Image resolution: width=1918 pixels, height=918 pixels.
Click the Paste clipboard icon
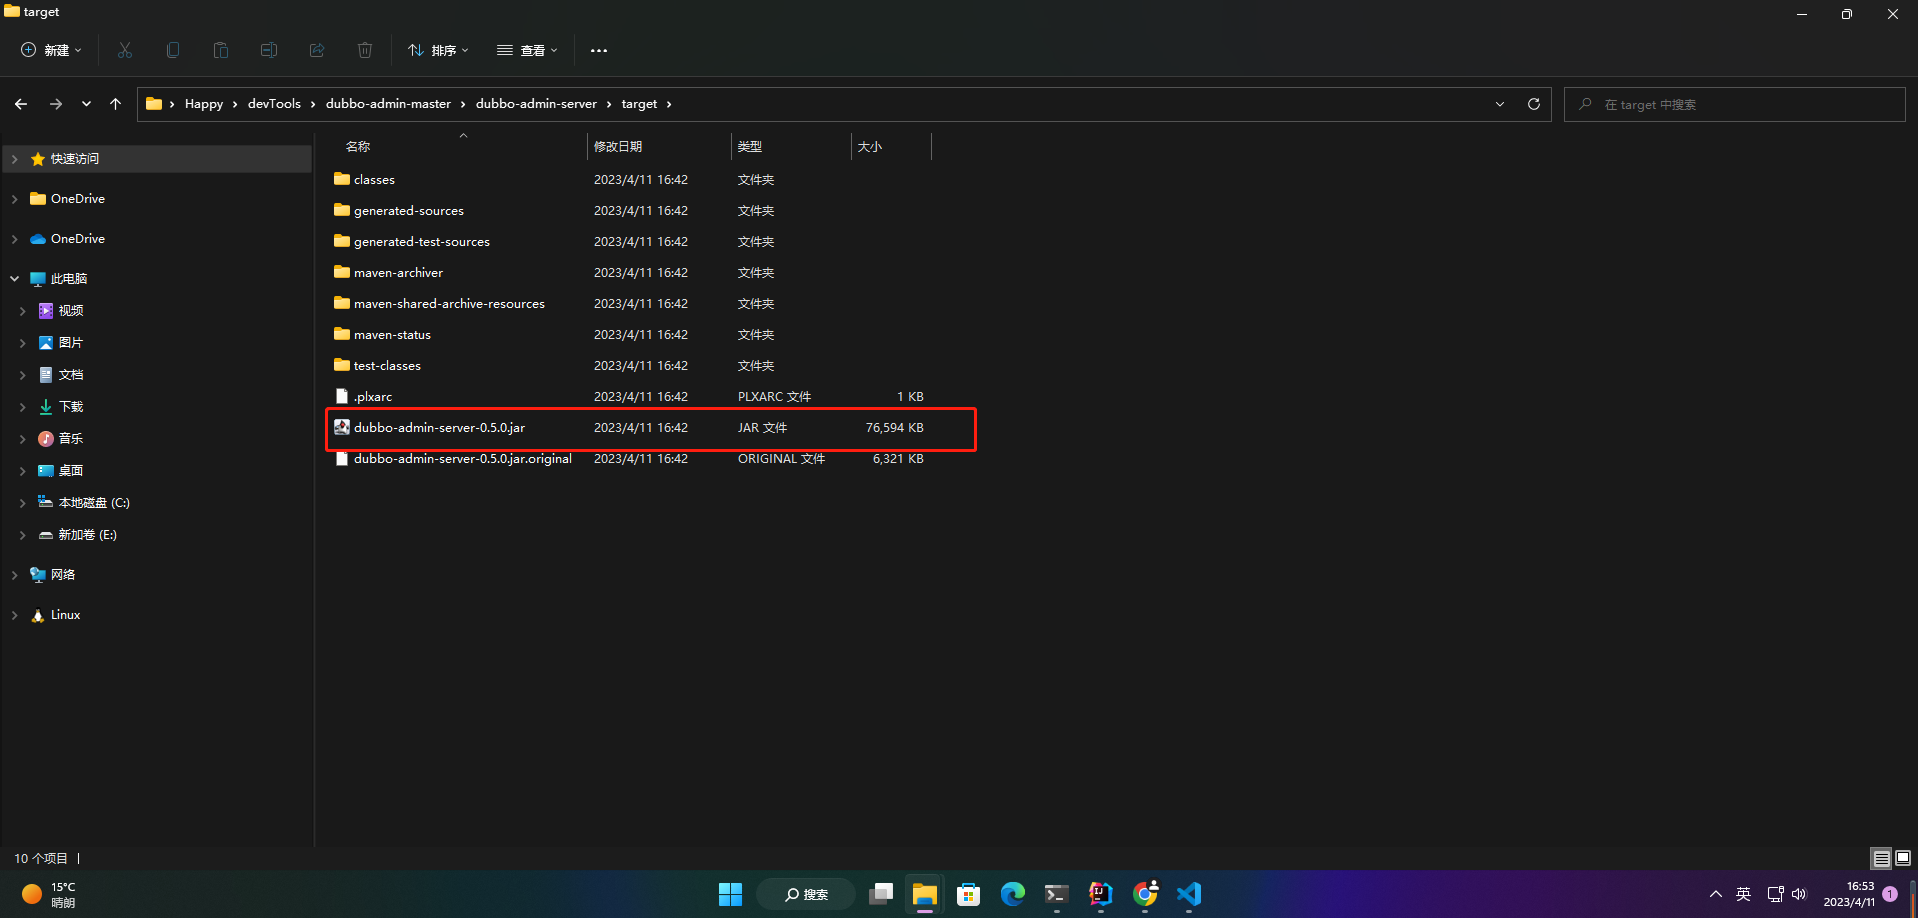click(x=221, y=50)
